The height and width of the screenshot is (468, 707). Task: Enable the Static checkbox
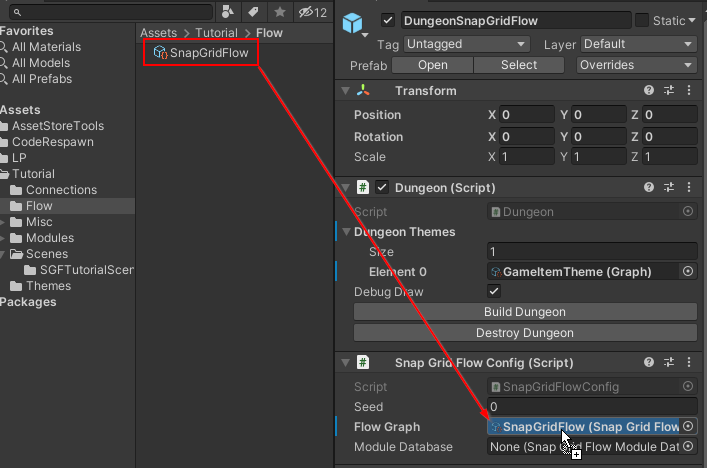641,20
